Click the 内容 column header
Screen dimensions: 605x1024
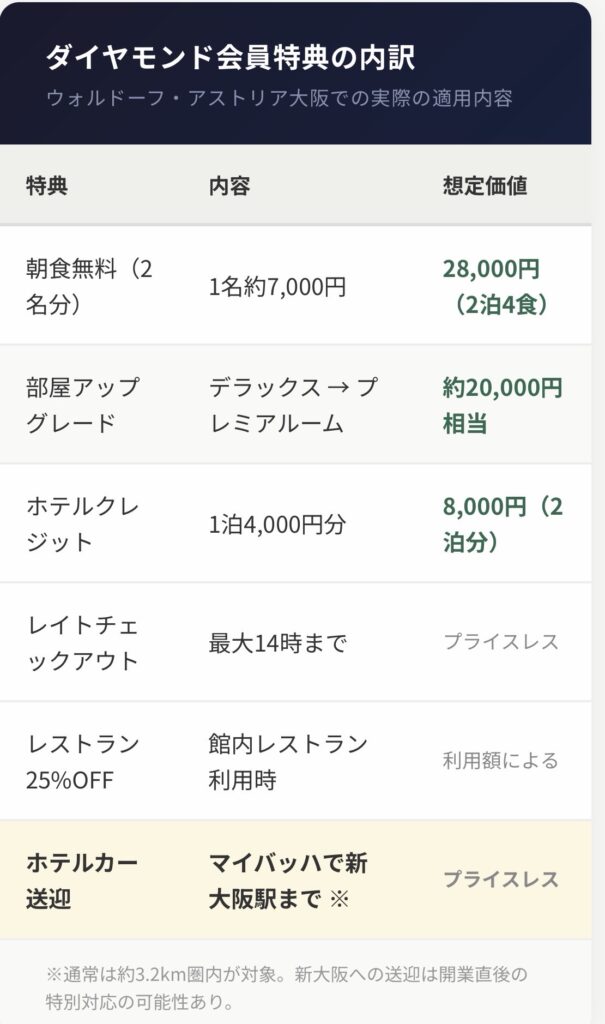point(229,186)
